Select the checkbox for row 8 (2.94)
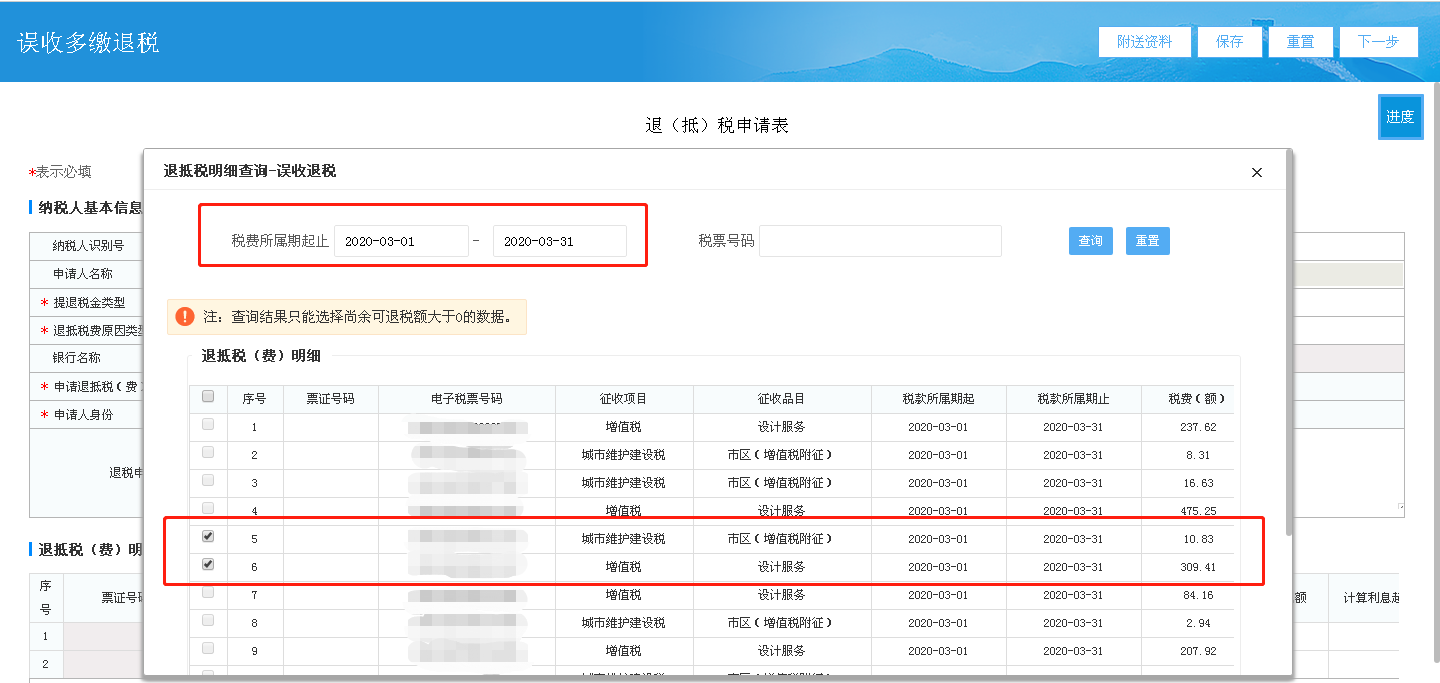The width and height of the screenshot is (1440, 683). [x=208, y=620]
